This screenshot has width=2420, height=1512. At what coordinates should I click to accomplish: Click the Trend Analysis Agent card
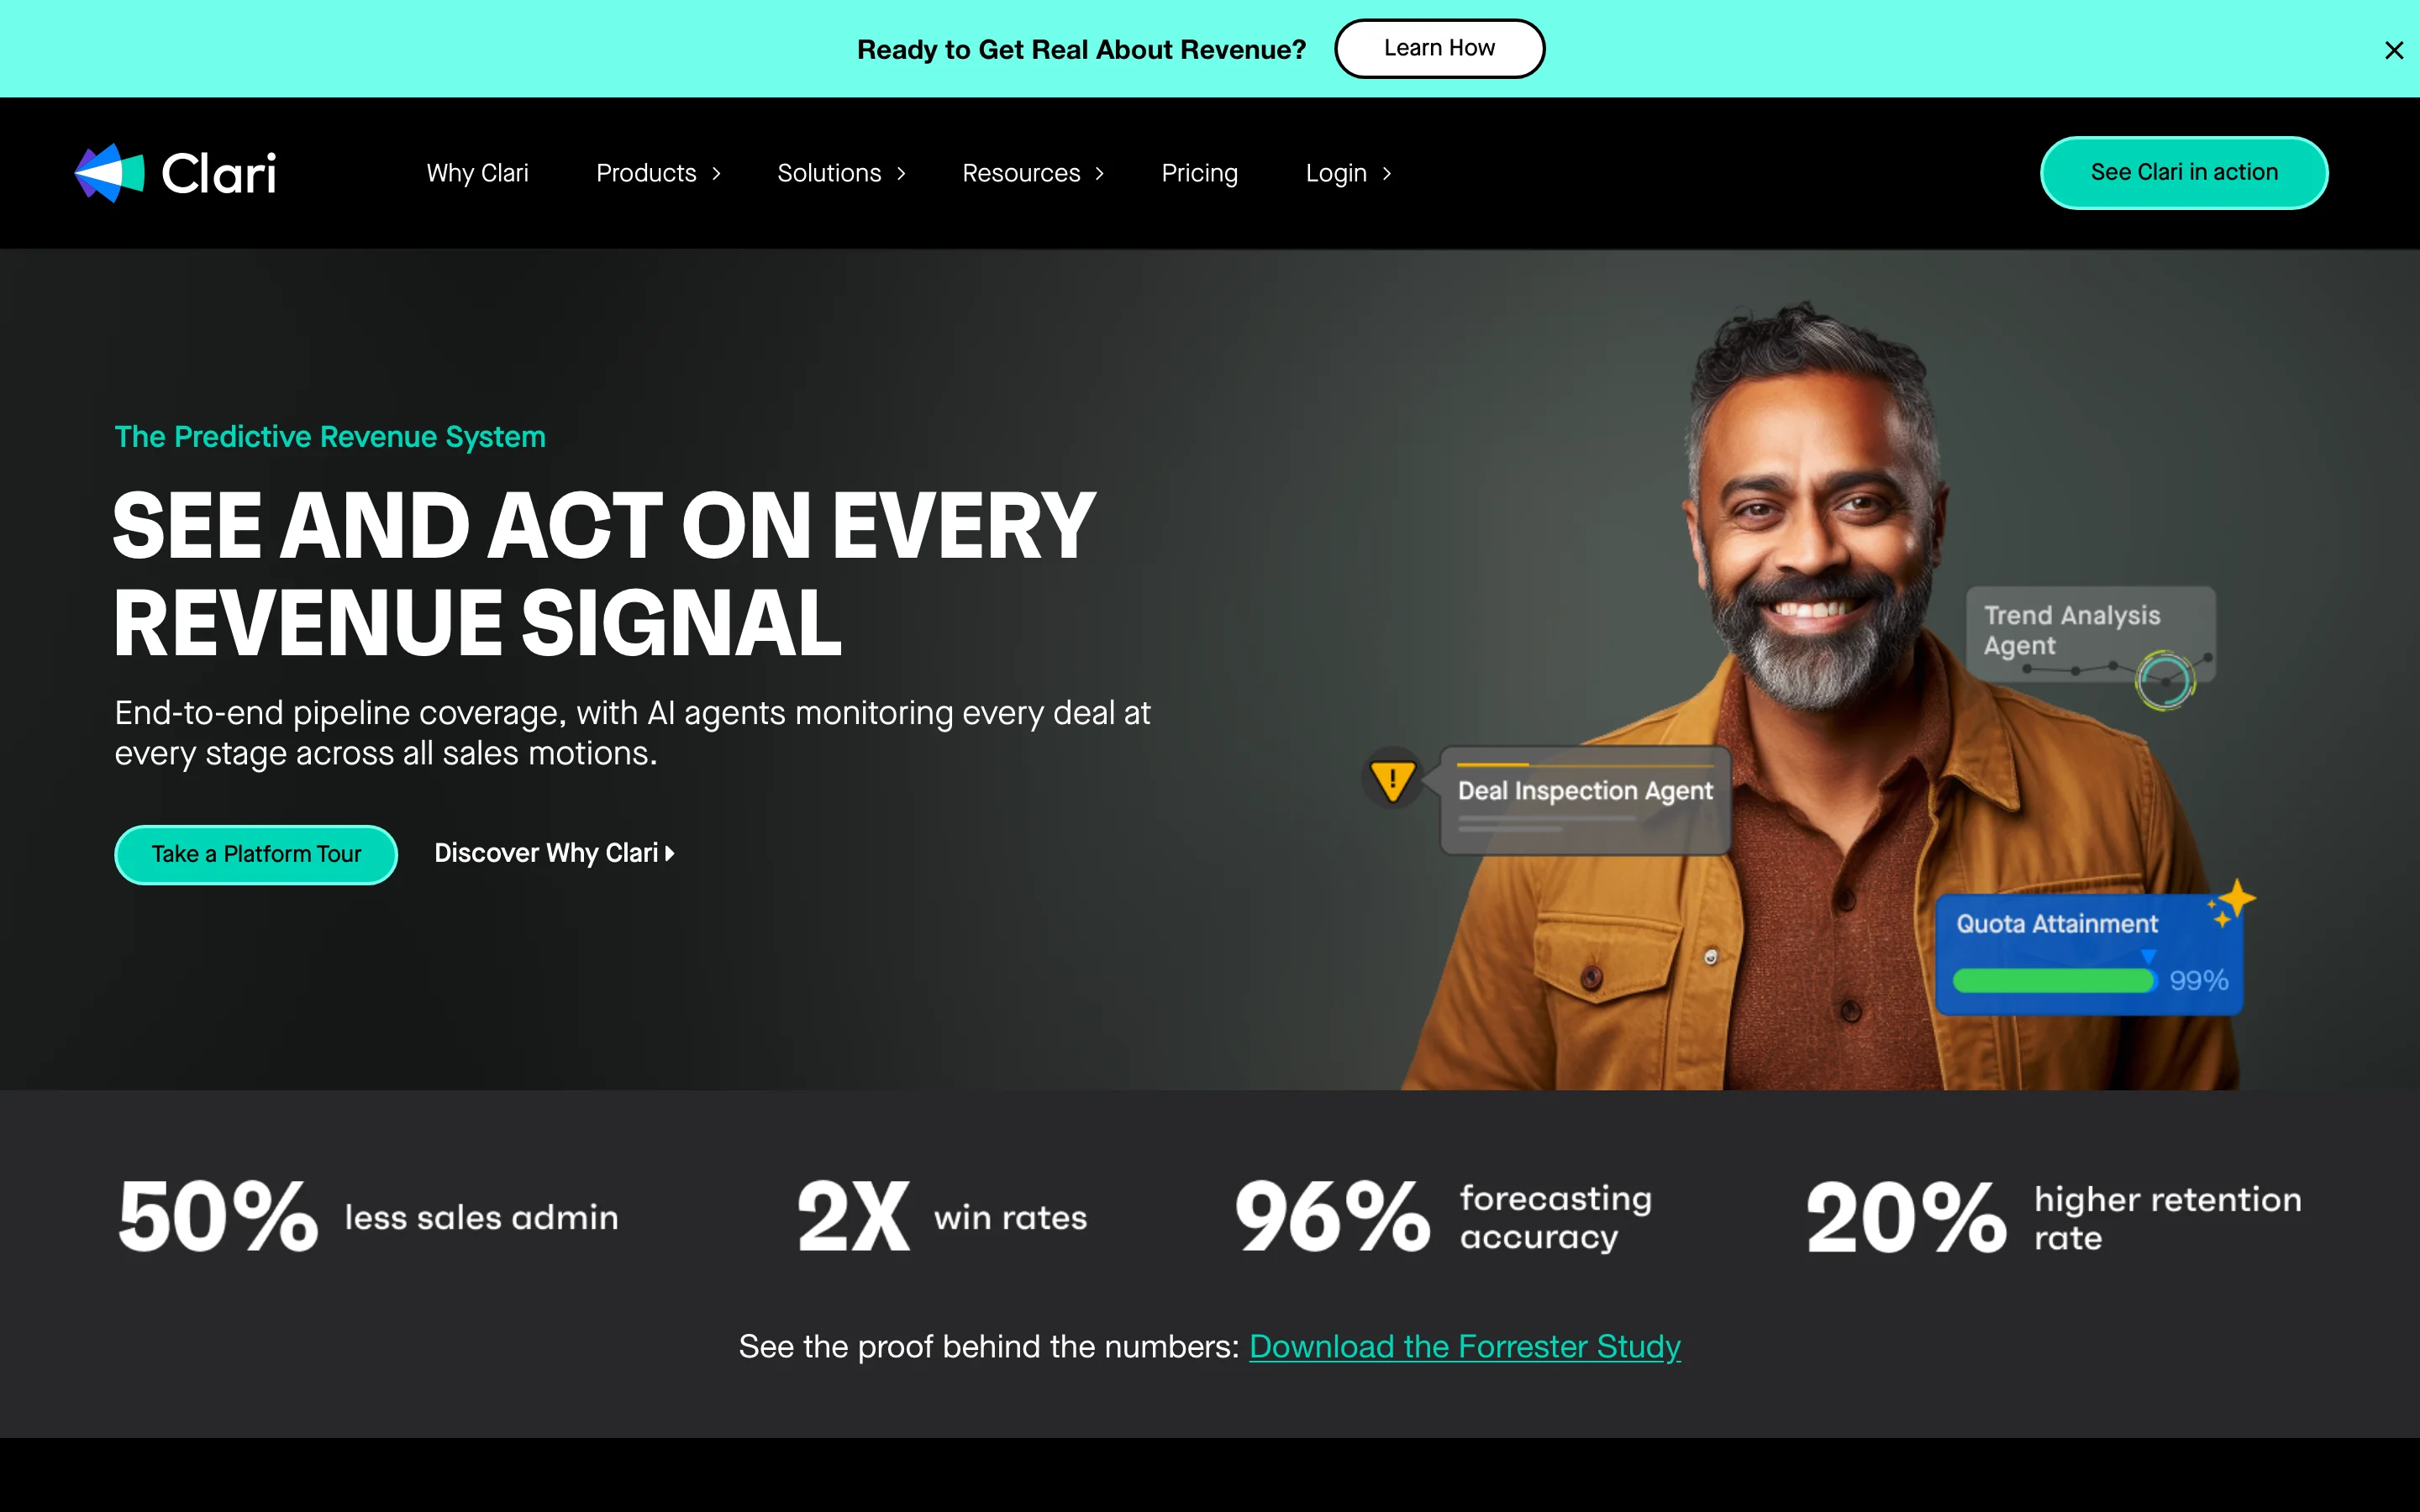2090,634
